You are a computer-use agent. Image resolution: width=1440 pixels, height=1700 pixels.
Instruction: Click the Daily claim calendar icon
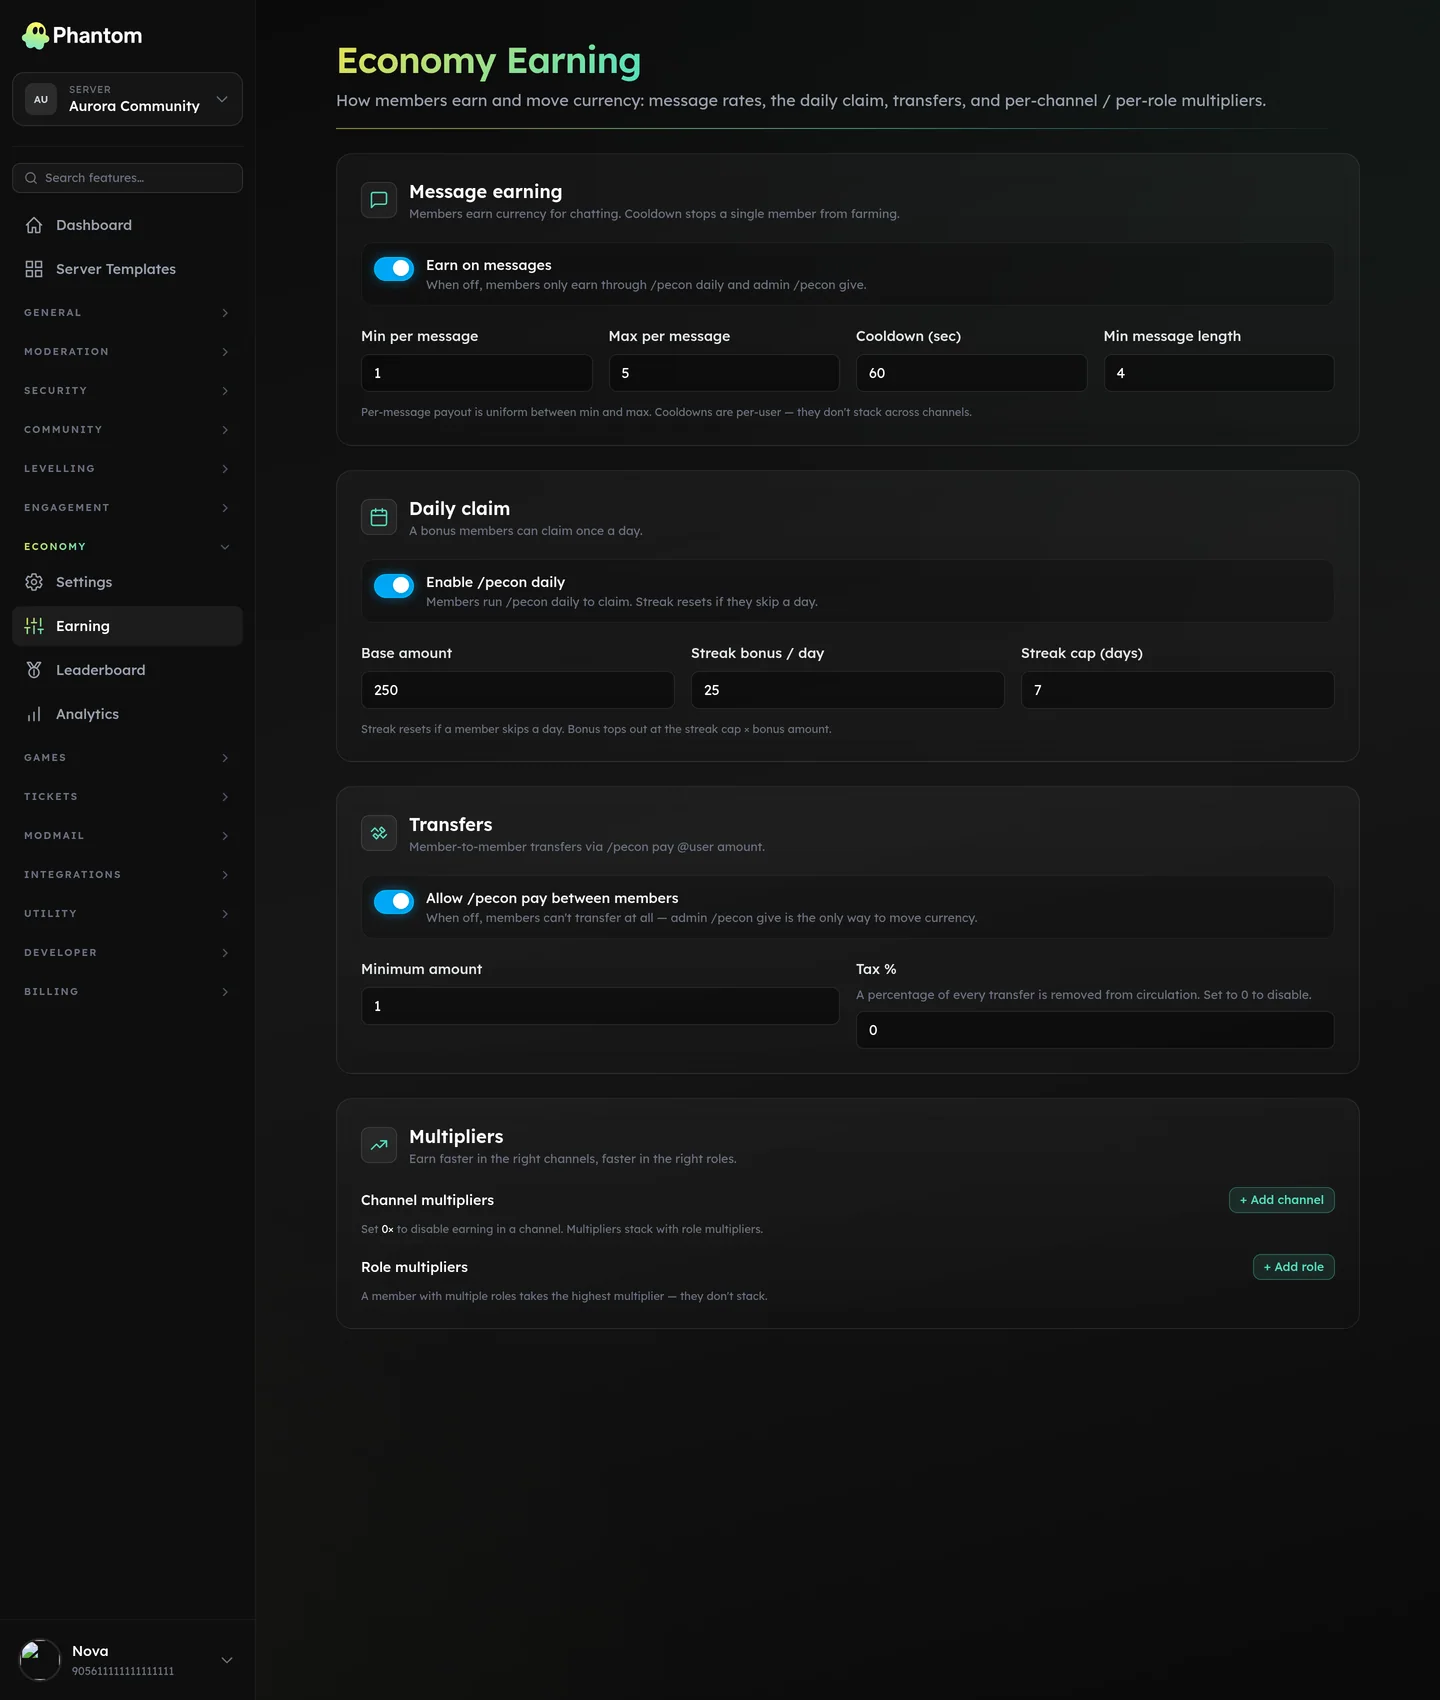379,517
